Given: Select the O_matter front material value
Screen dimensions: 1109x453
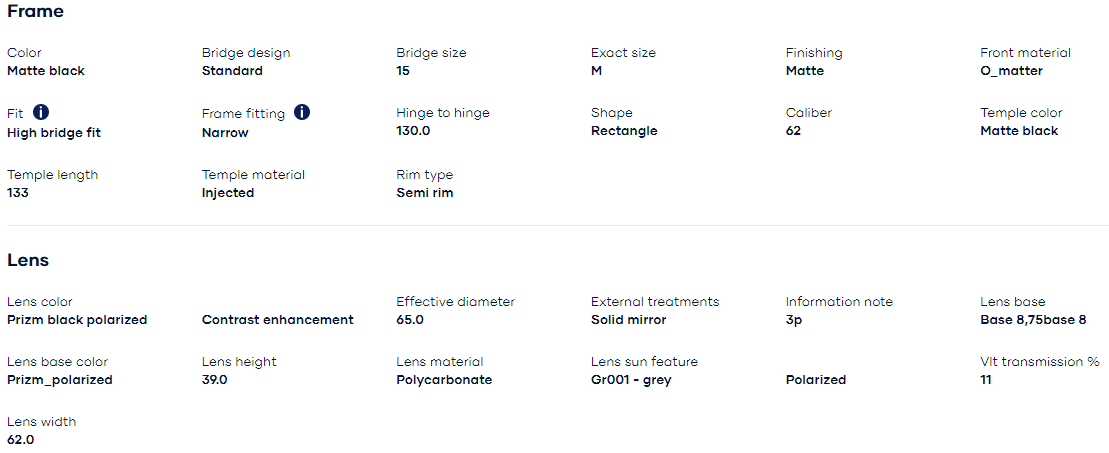Looking at the screenshot, I should point(1011,71).
